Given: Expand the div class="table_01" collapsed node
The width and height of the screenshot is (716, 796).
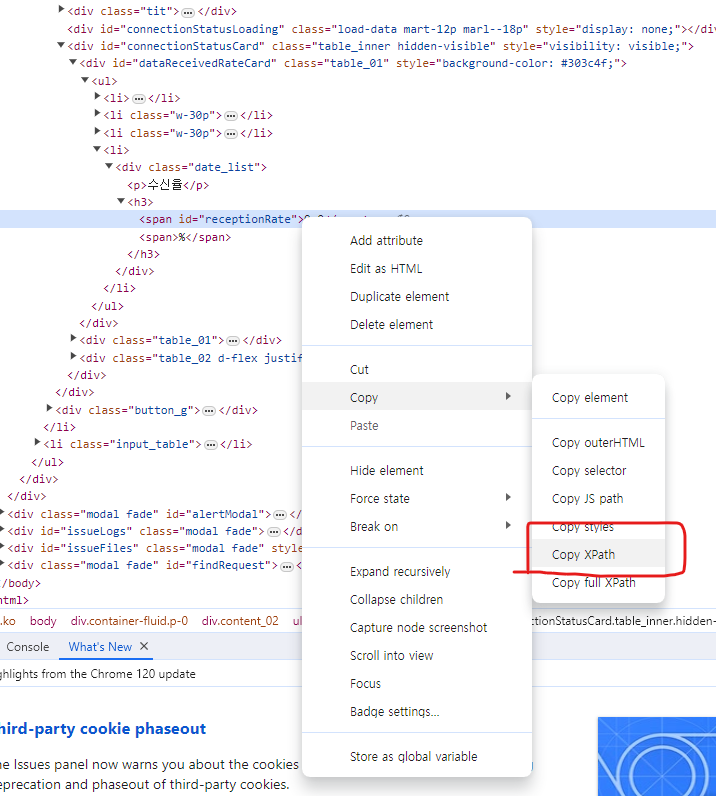Looking at the screenshot, I should 74,338.
